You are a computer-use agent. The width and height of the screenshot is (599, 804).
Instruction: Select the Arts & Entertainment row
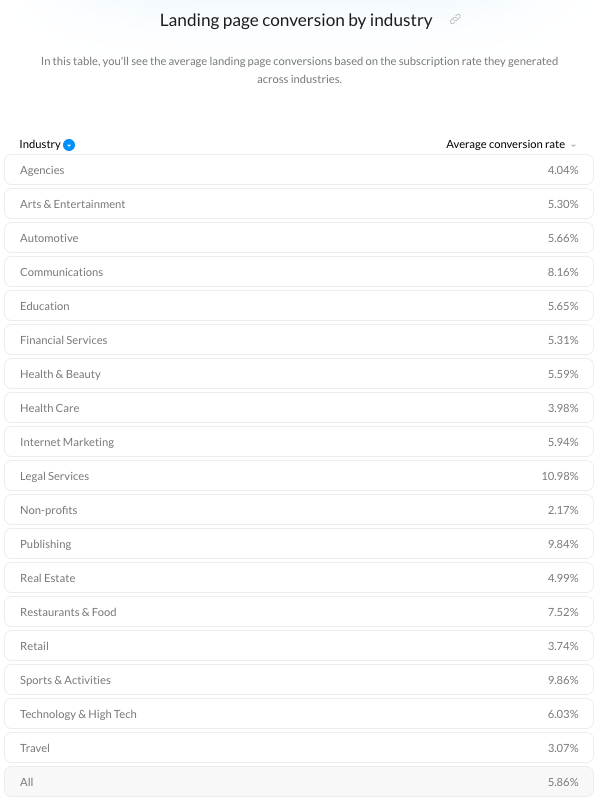click(x=299, y=204)
